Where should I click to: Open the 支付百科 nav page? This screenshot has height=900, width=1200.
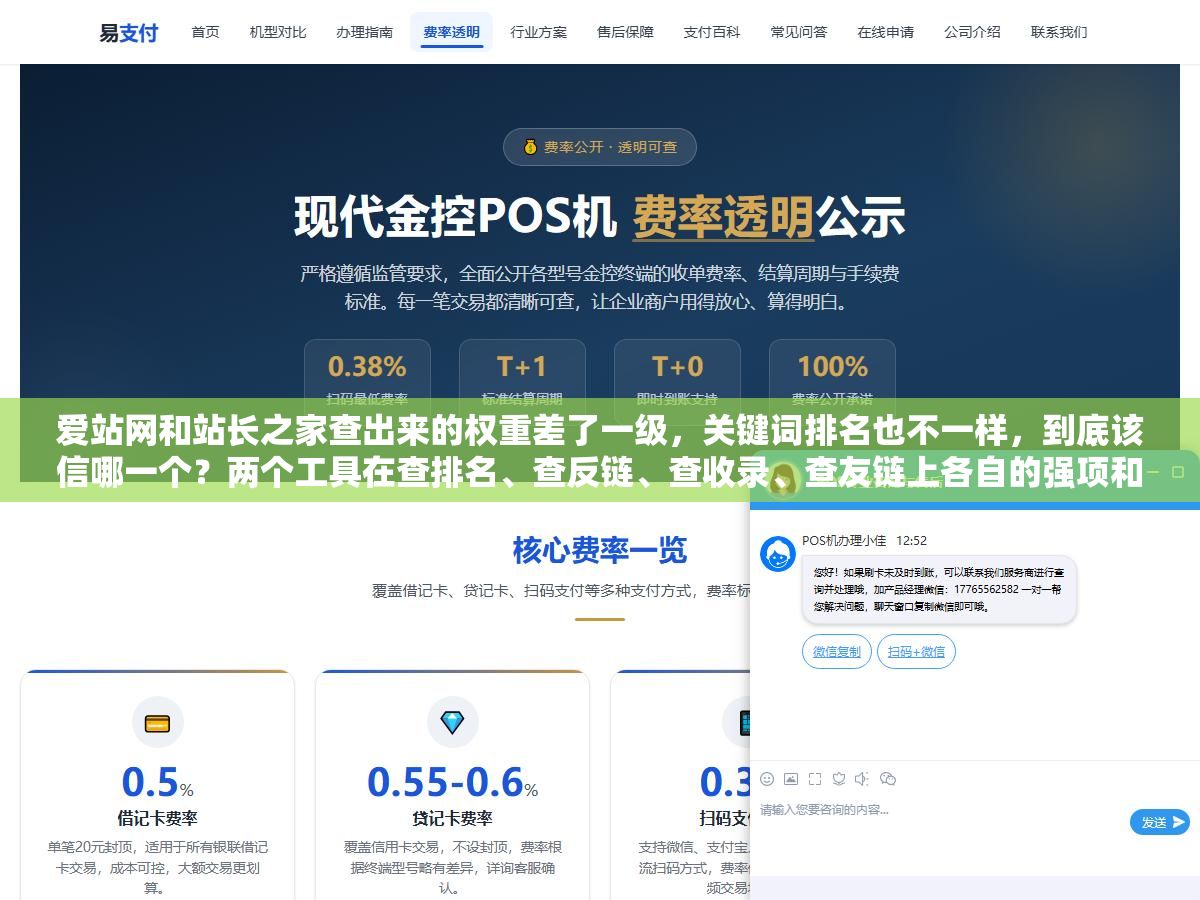click(712, 32)
